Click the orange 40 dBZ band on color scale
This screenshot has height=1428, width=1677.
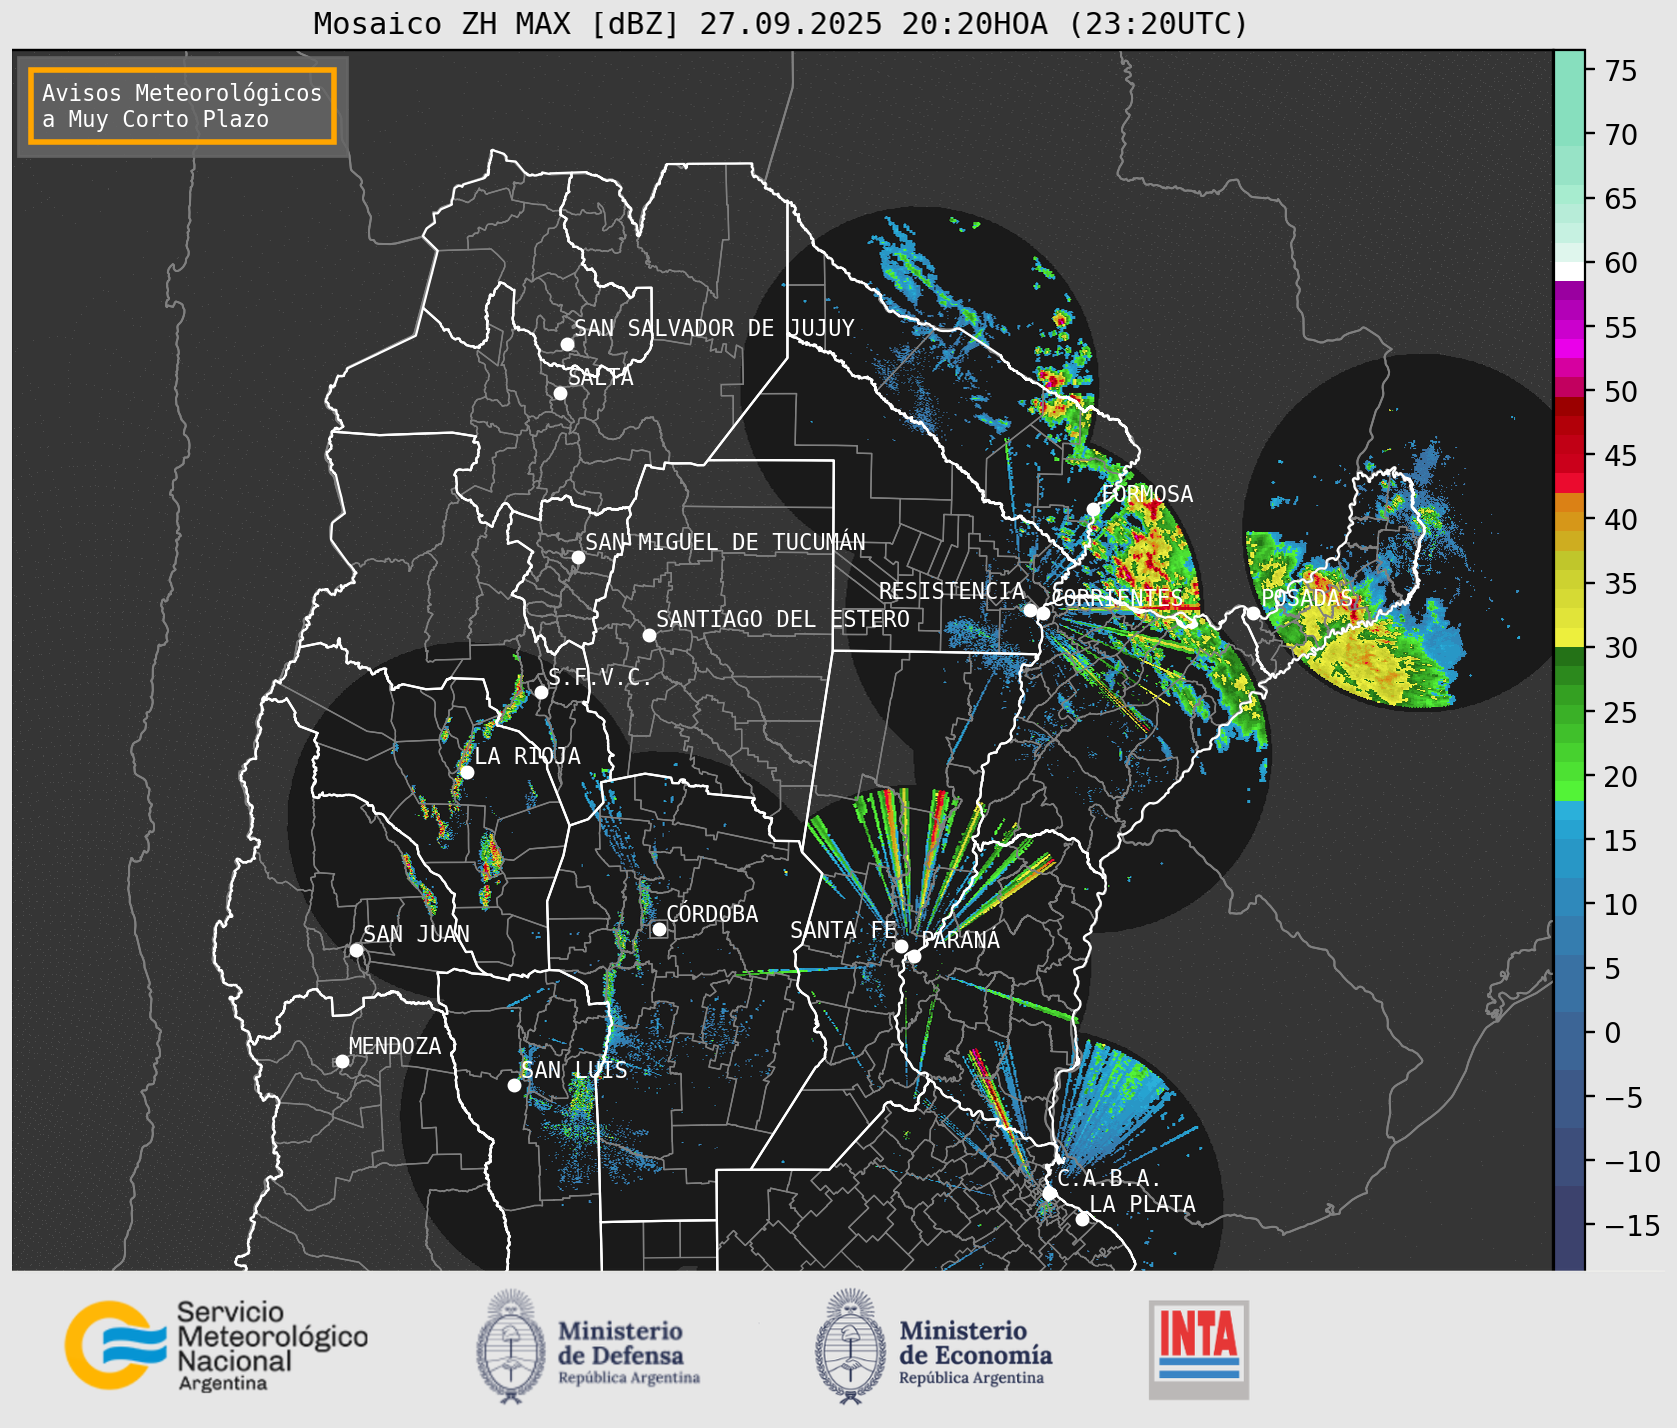1569,520
